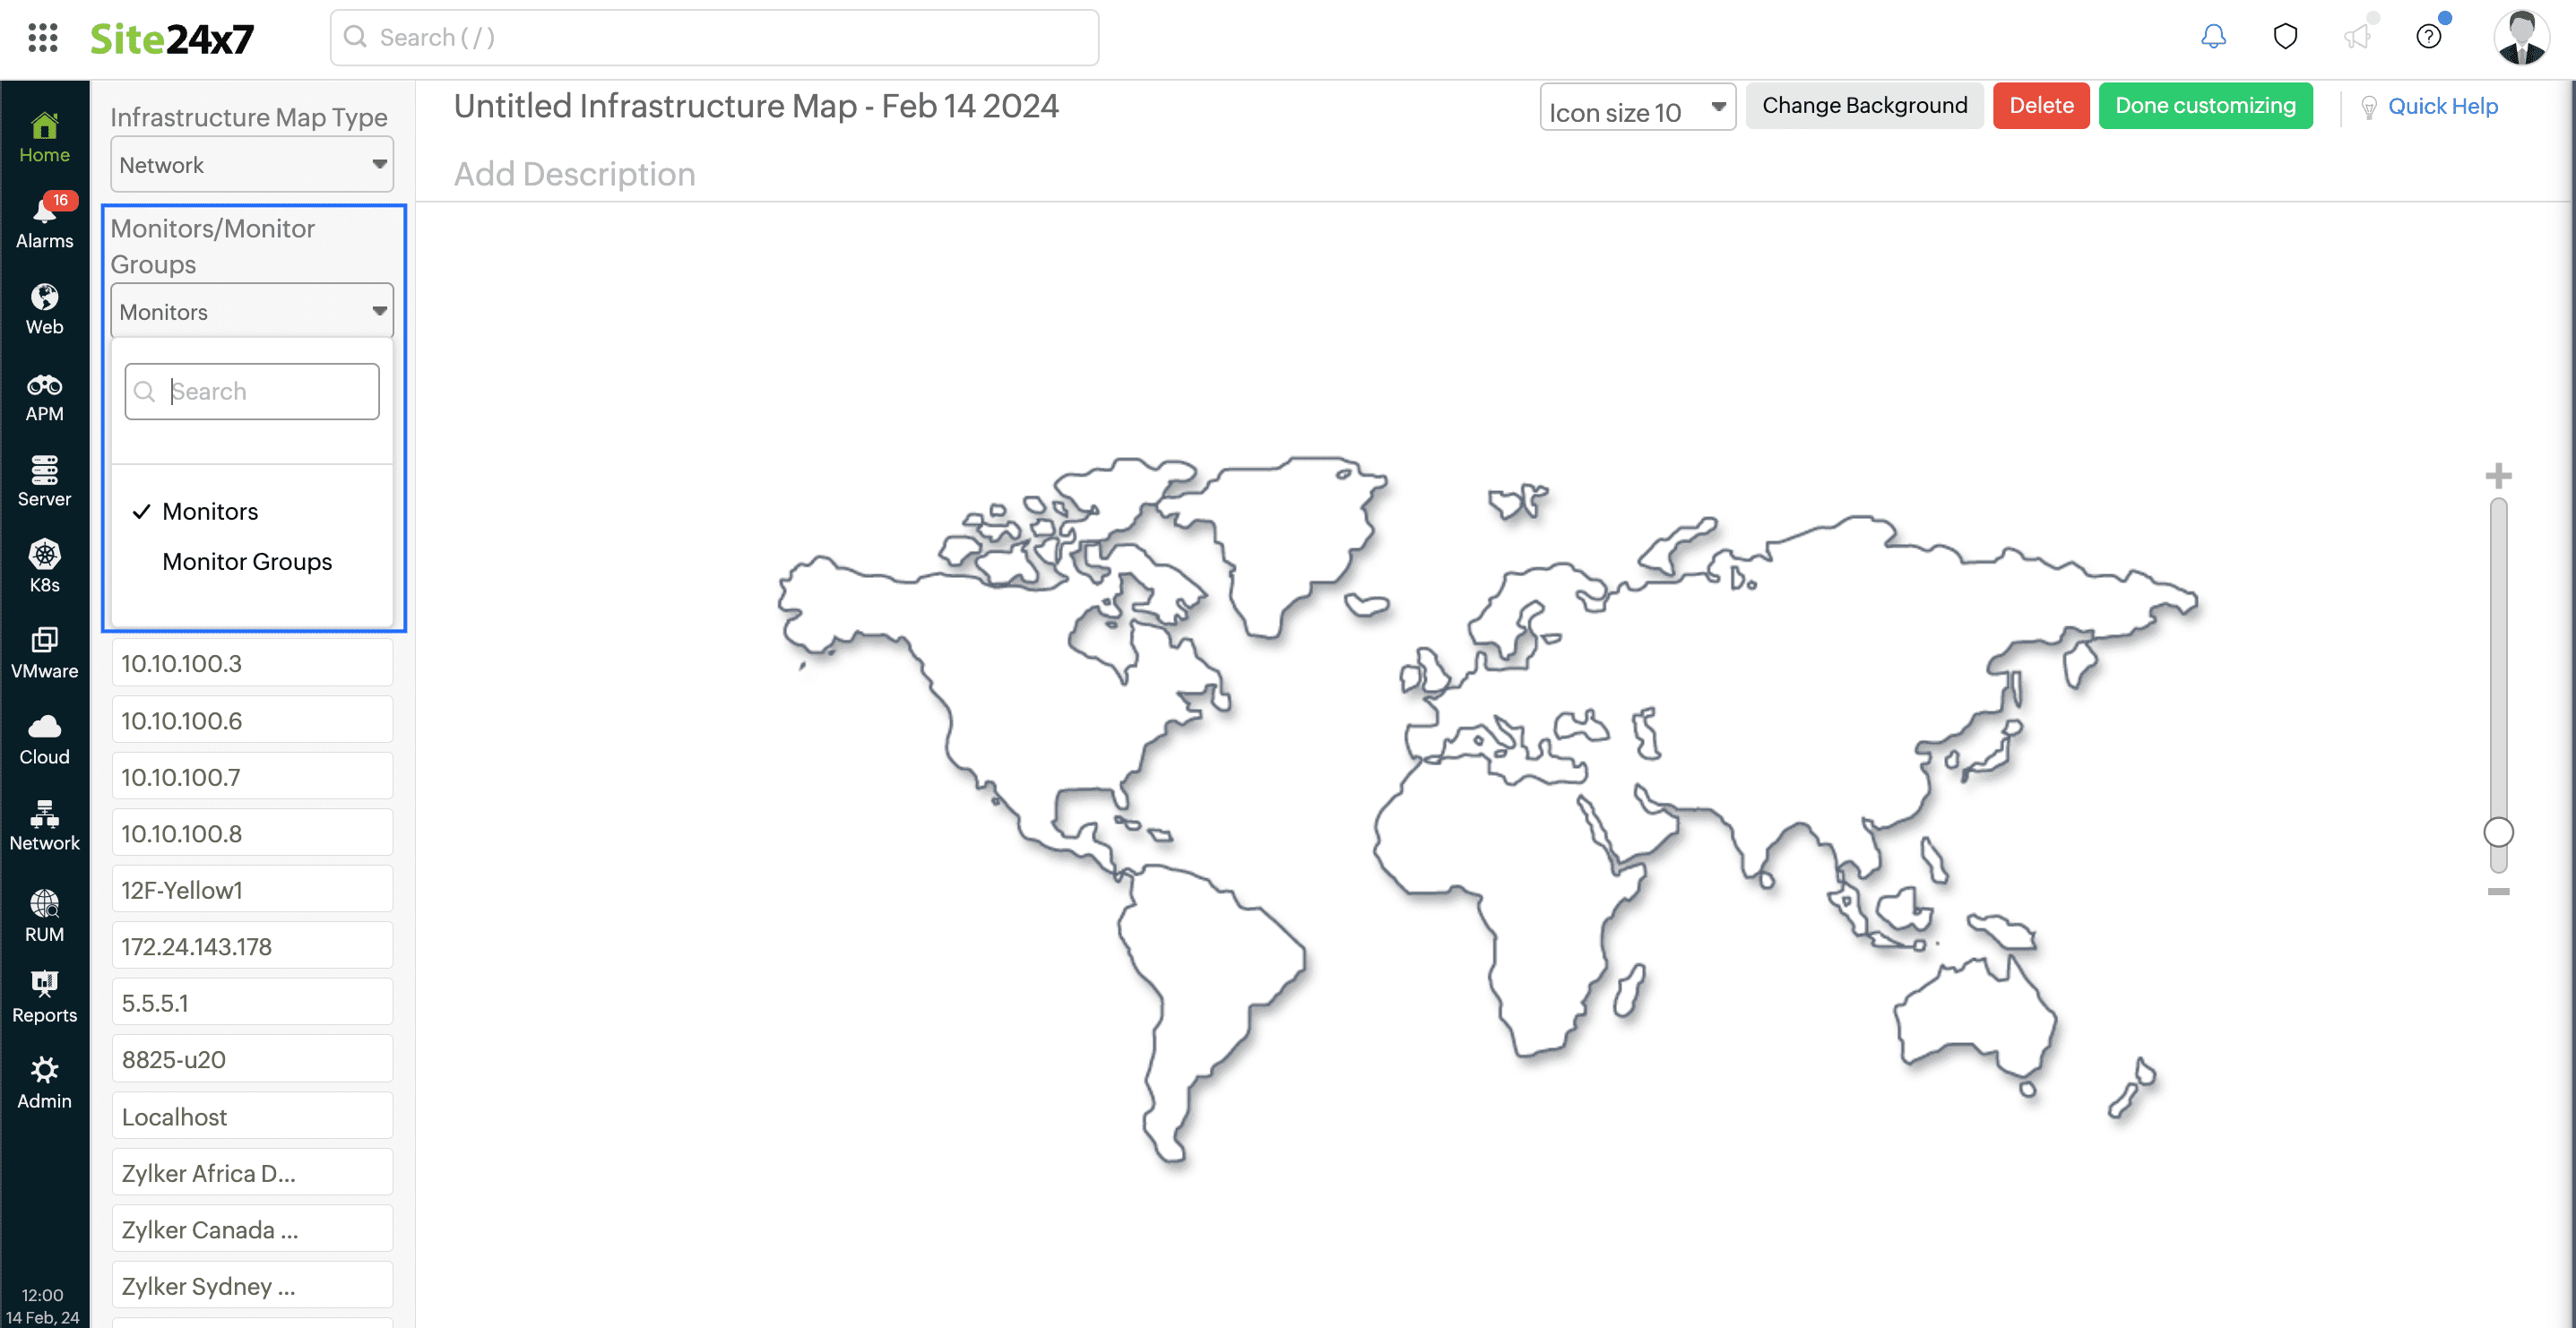The width and height of the screenshot is (2576, 1328).
Task: Go to the Server monitoring section
Action: 44,480
